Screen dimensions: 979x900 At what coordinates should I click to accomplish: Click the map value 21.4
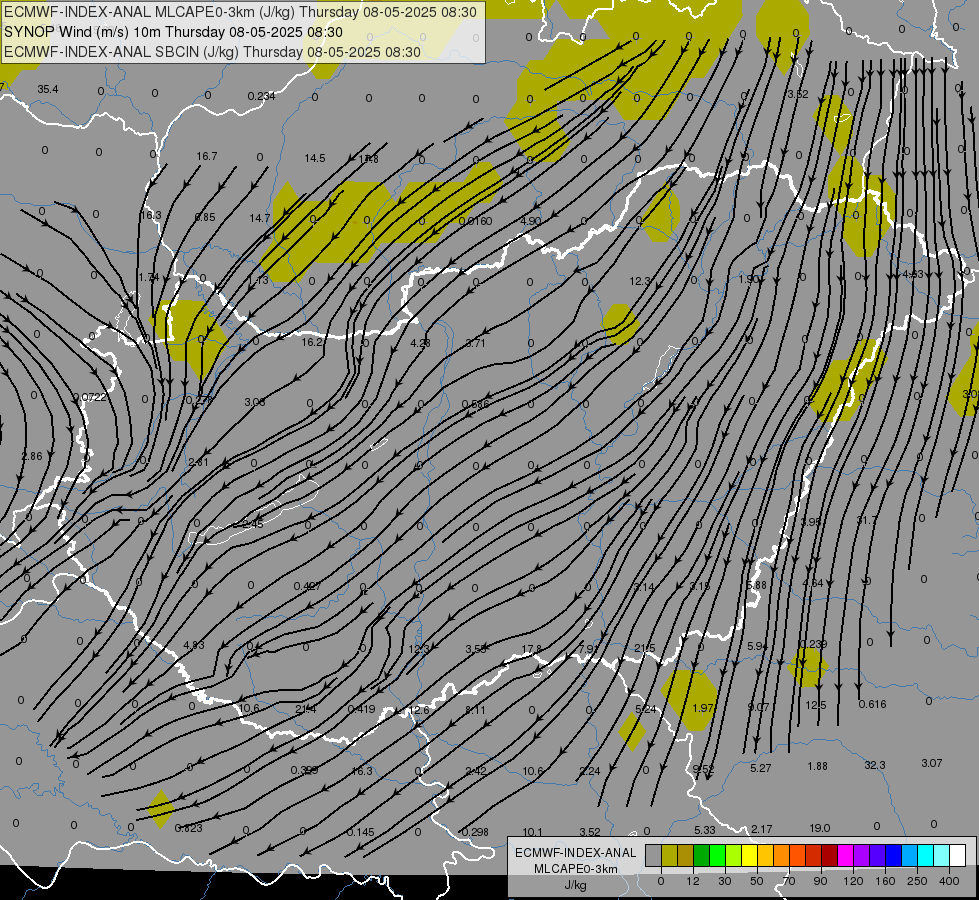306,709
